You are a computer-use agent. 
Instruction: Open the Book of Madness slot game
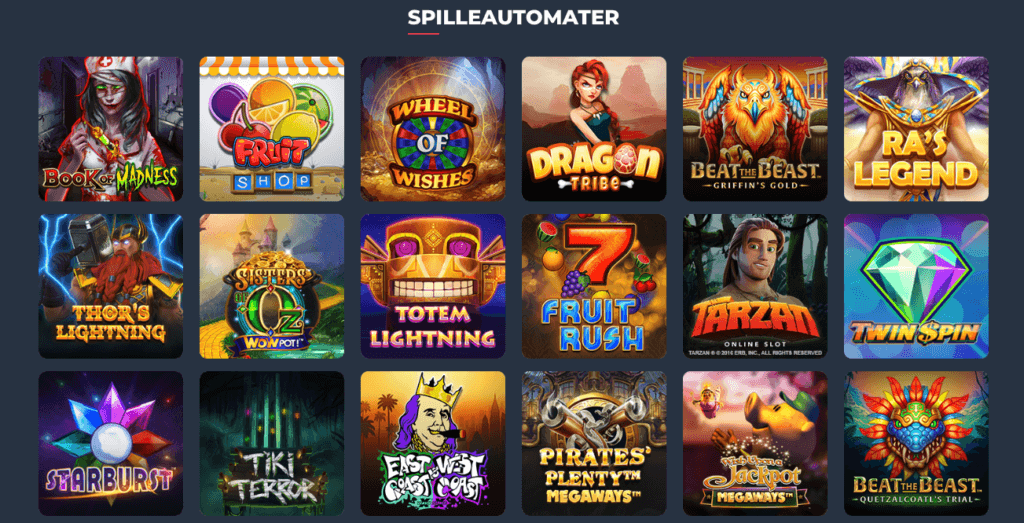(x=110, y=129)
